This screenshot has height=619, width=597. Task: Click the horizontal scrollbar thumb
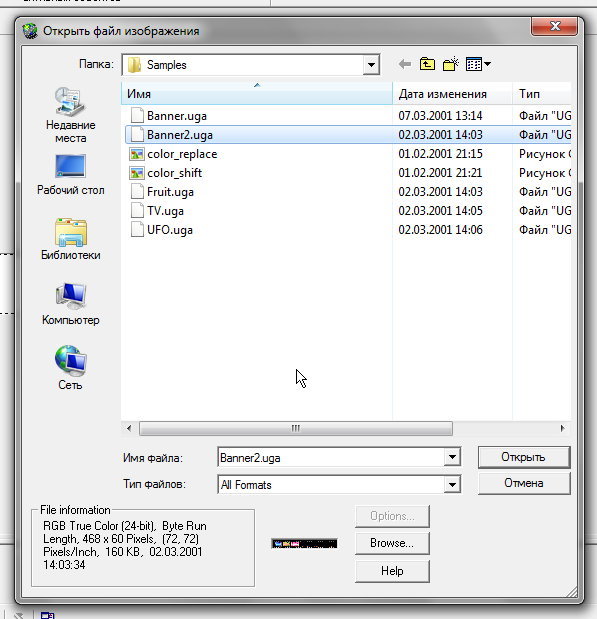coord(296,428)
